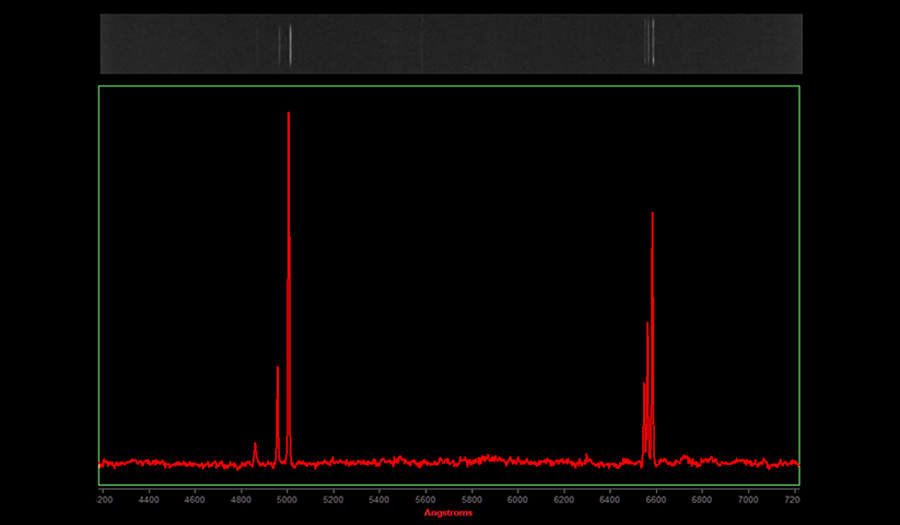Click the 6000 axis tick label
This screenshot has height=525, width=900.
pos(517,498)
